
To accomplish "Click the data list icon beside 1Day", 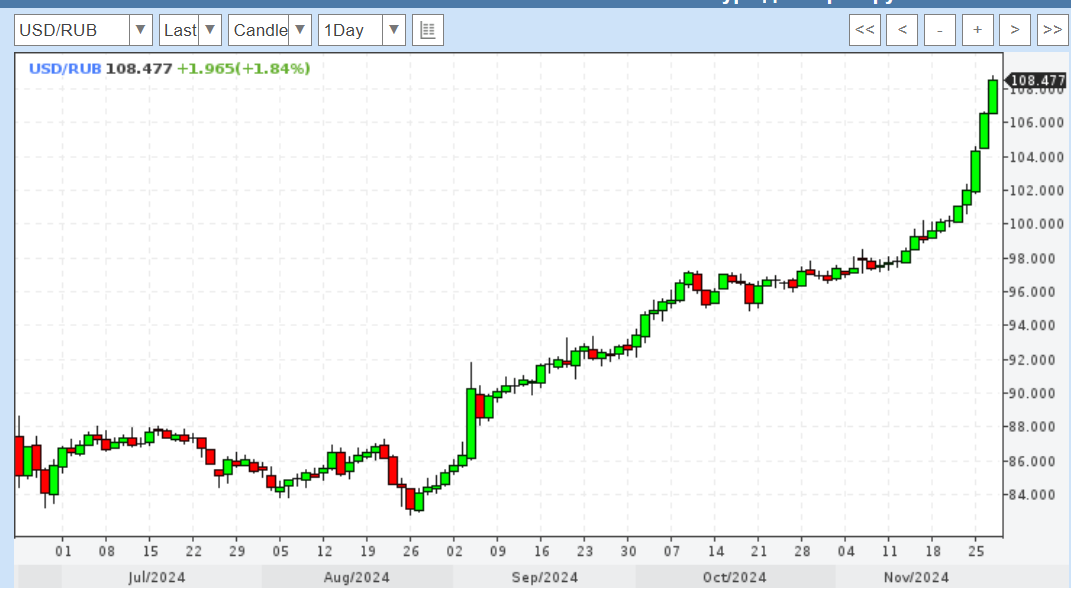I will [428, 30].
